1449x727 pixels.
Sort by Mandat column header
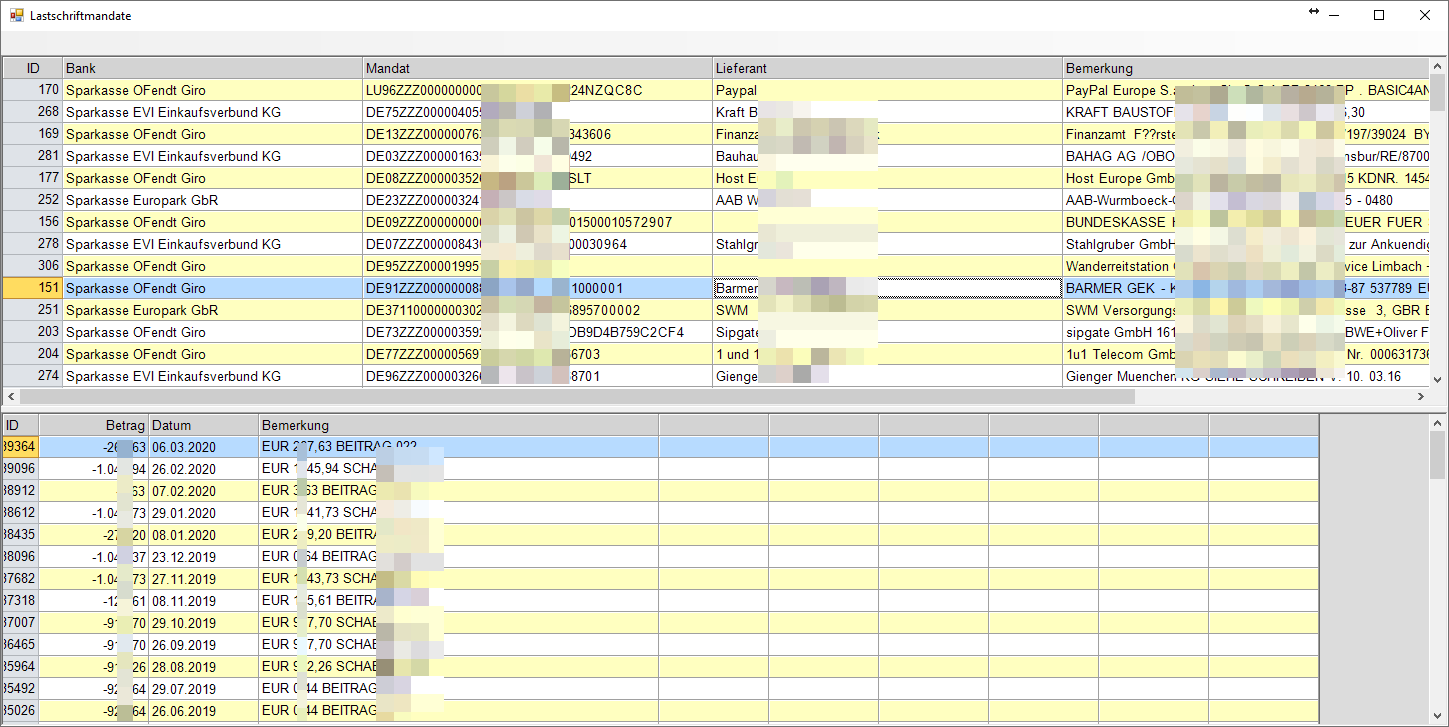[x=538, y=68]
